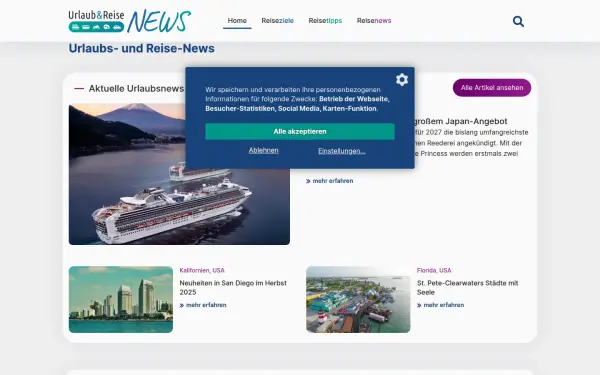
Task: Open headline Neuheiten in San Diego im Herbst 2025
Action: 233,288
